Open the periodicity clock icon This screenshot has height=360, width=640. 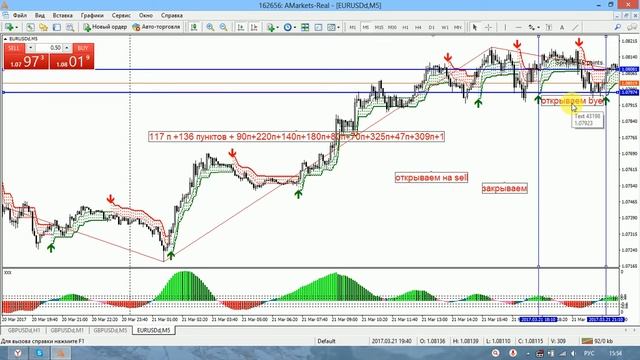pyautogui.click(x=288, y=27)
